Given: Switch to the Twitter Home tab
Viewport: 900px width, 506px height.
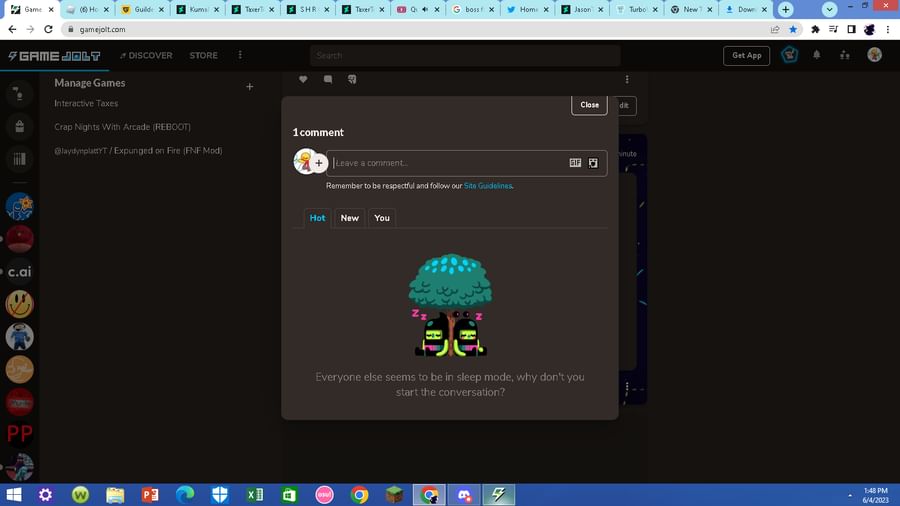Looking at the screenshot, I should pyautogui.click(x=527, y=9).
